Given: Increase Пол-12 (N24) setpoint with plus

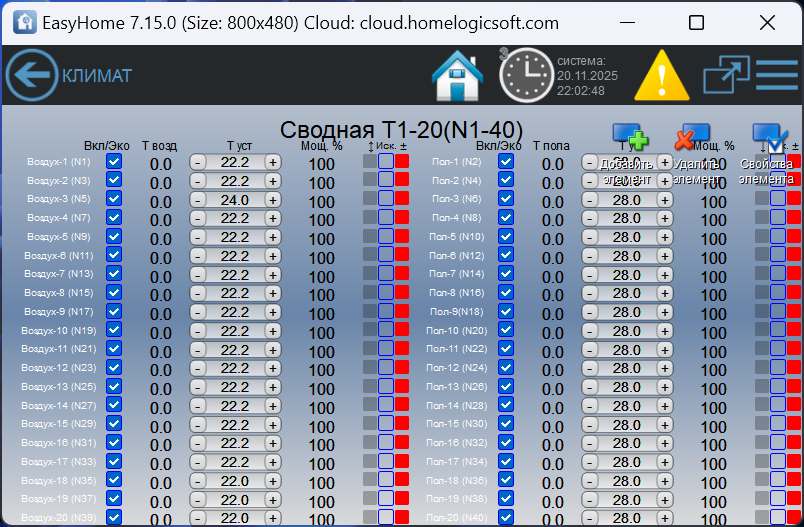Looking at the screenshot, I should [664, 369].
